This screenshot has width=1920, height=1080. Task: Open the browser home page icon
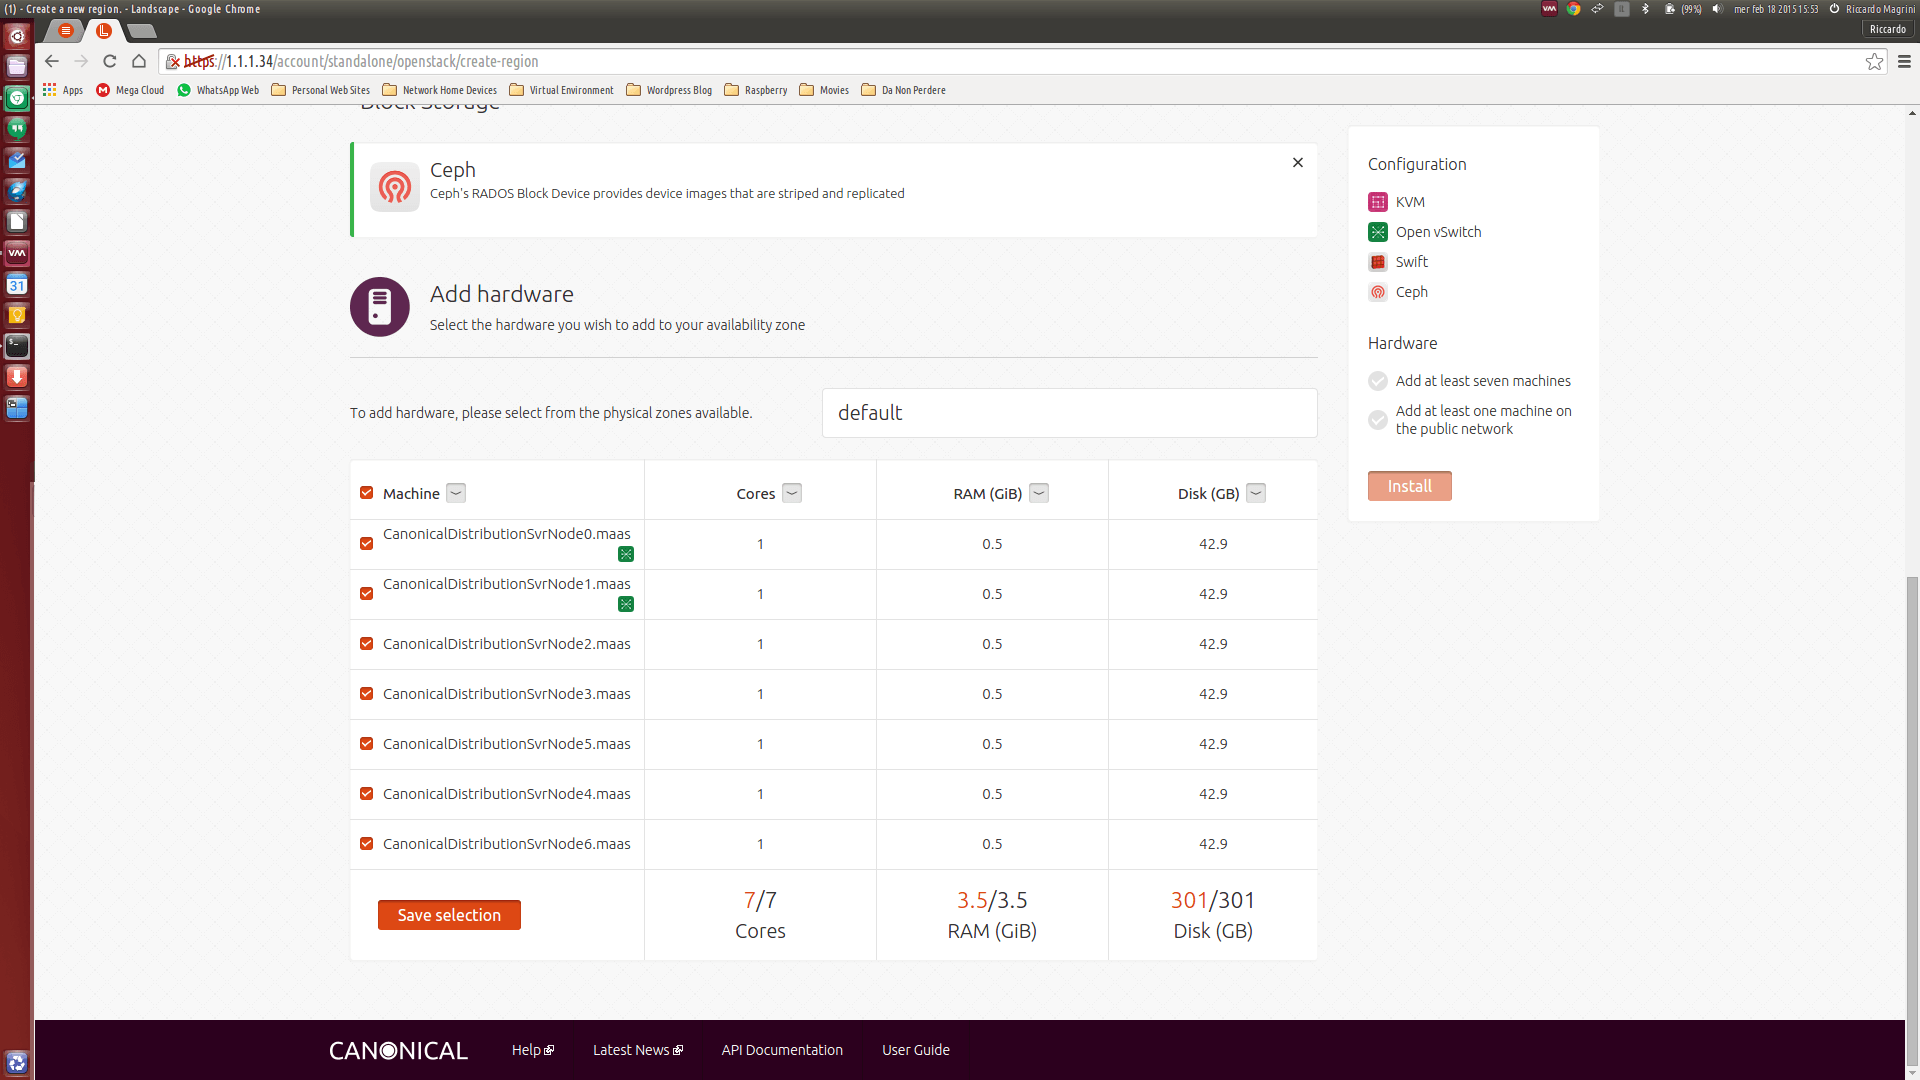[139, 61]
